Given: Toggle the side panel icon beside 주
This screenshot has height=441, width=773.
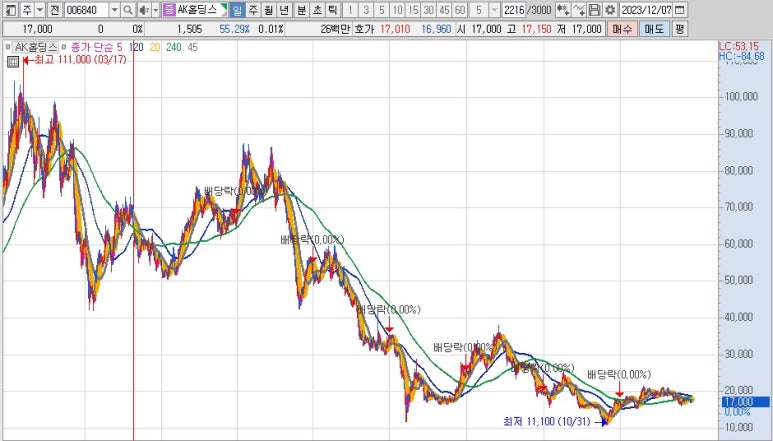Looking at the screenshot, I should (11, 9).
